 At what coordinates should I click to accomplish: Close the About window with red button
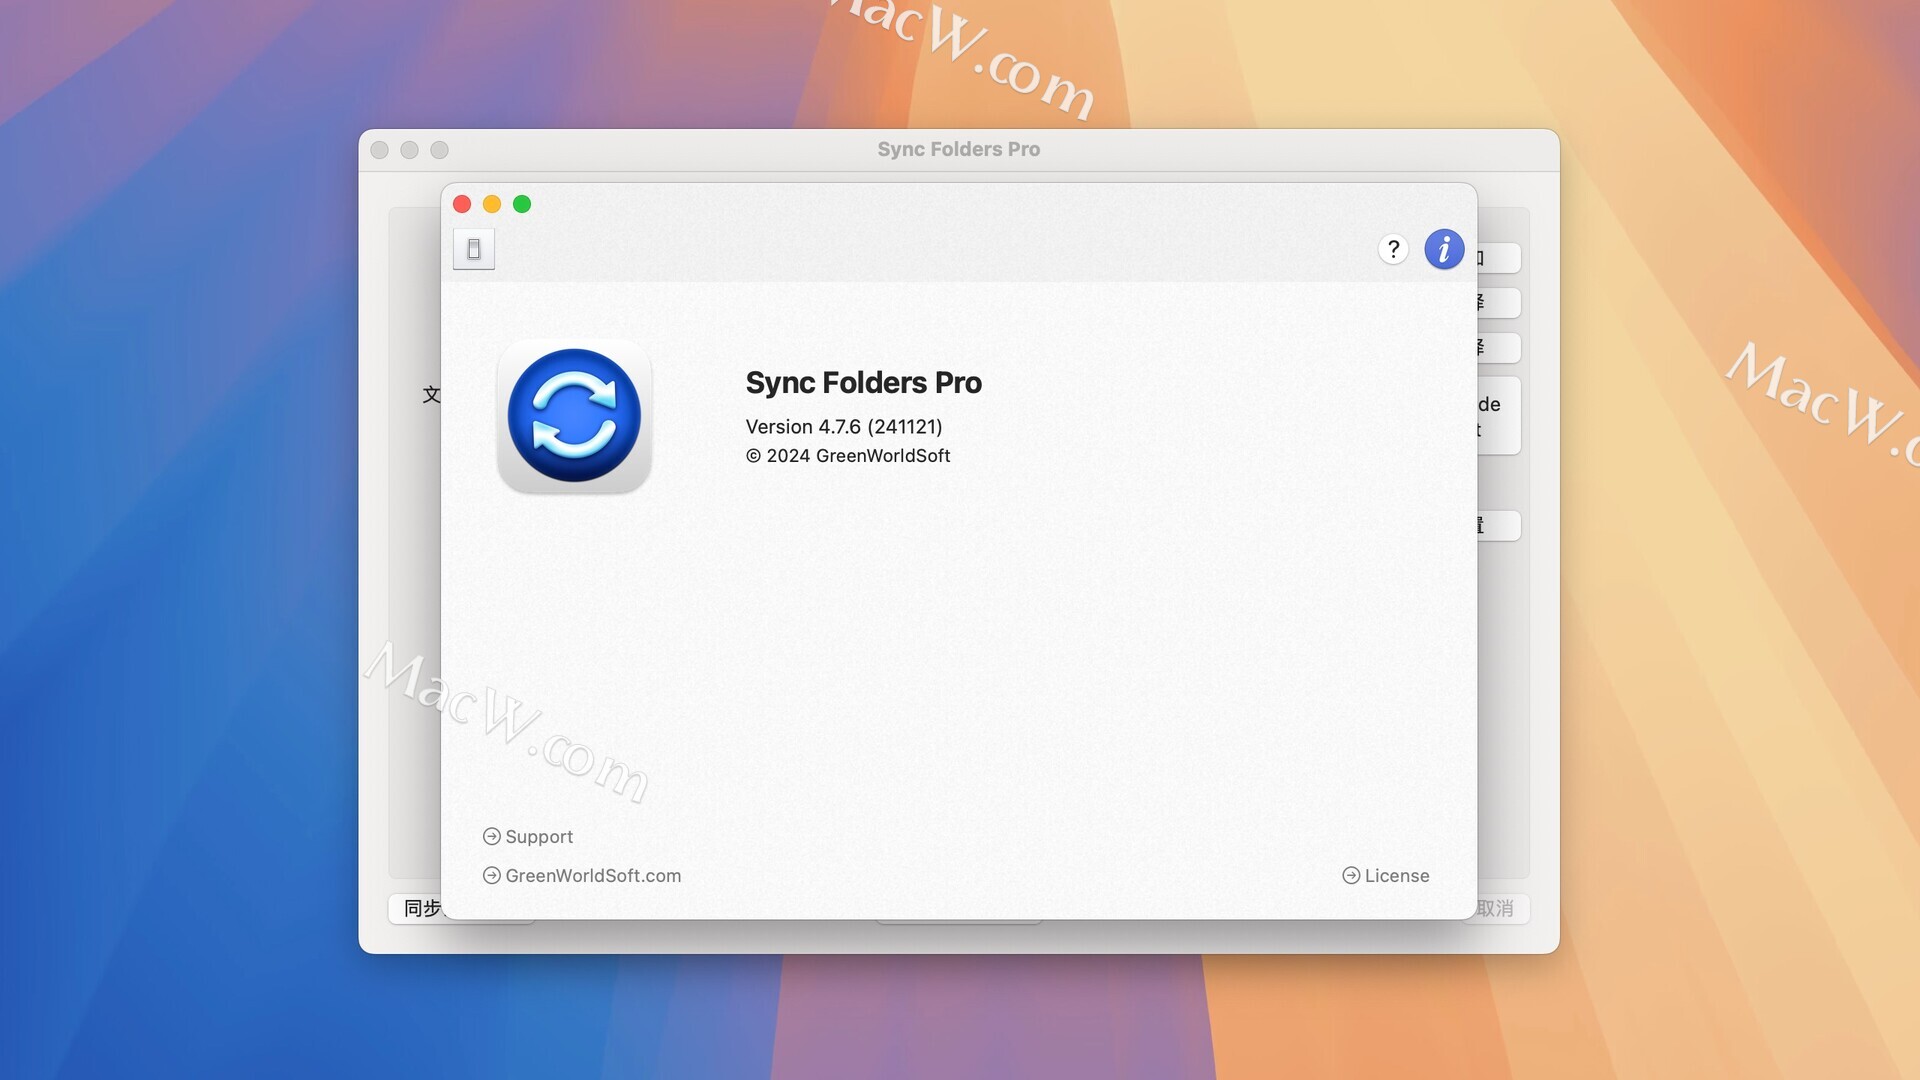(462, 204)
